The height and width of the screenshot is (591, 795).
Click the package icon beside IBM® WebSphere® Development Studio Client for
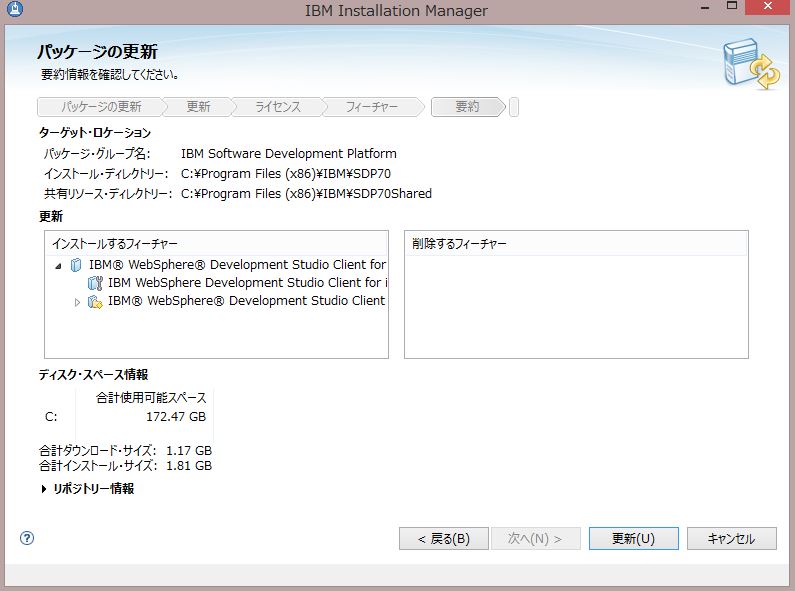[76, 265]
